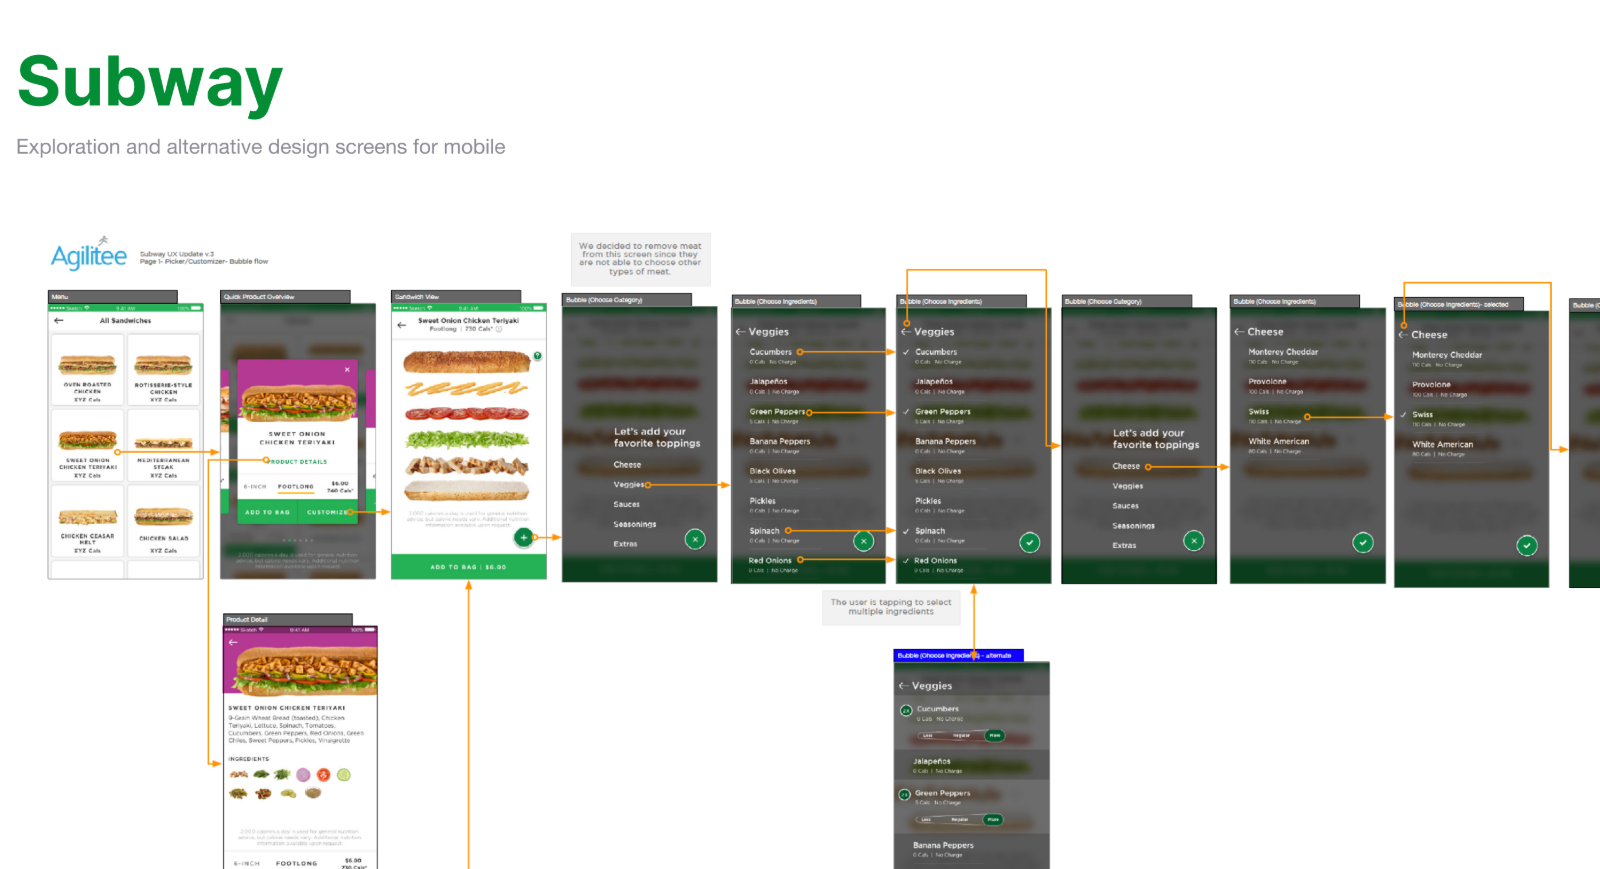Click page dots under Quick Product Overview card
The image size is (1600, 869).
(298, 540)
